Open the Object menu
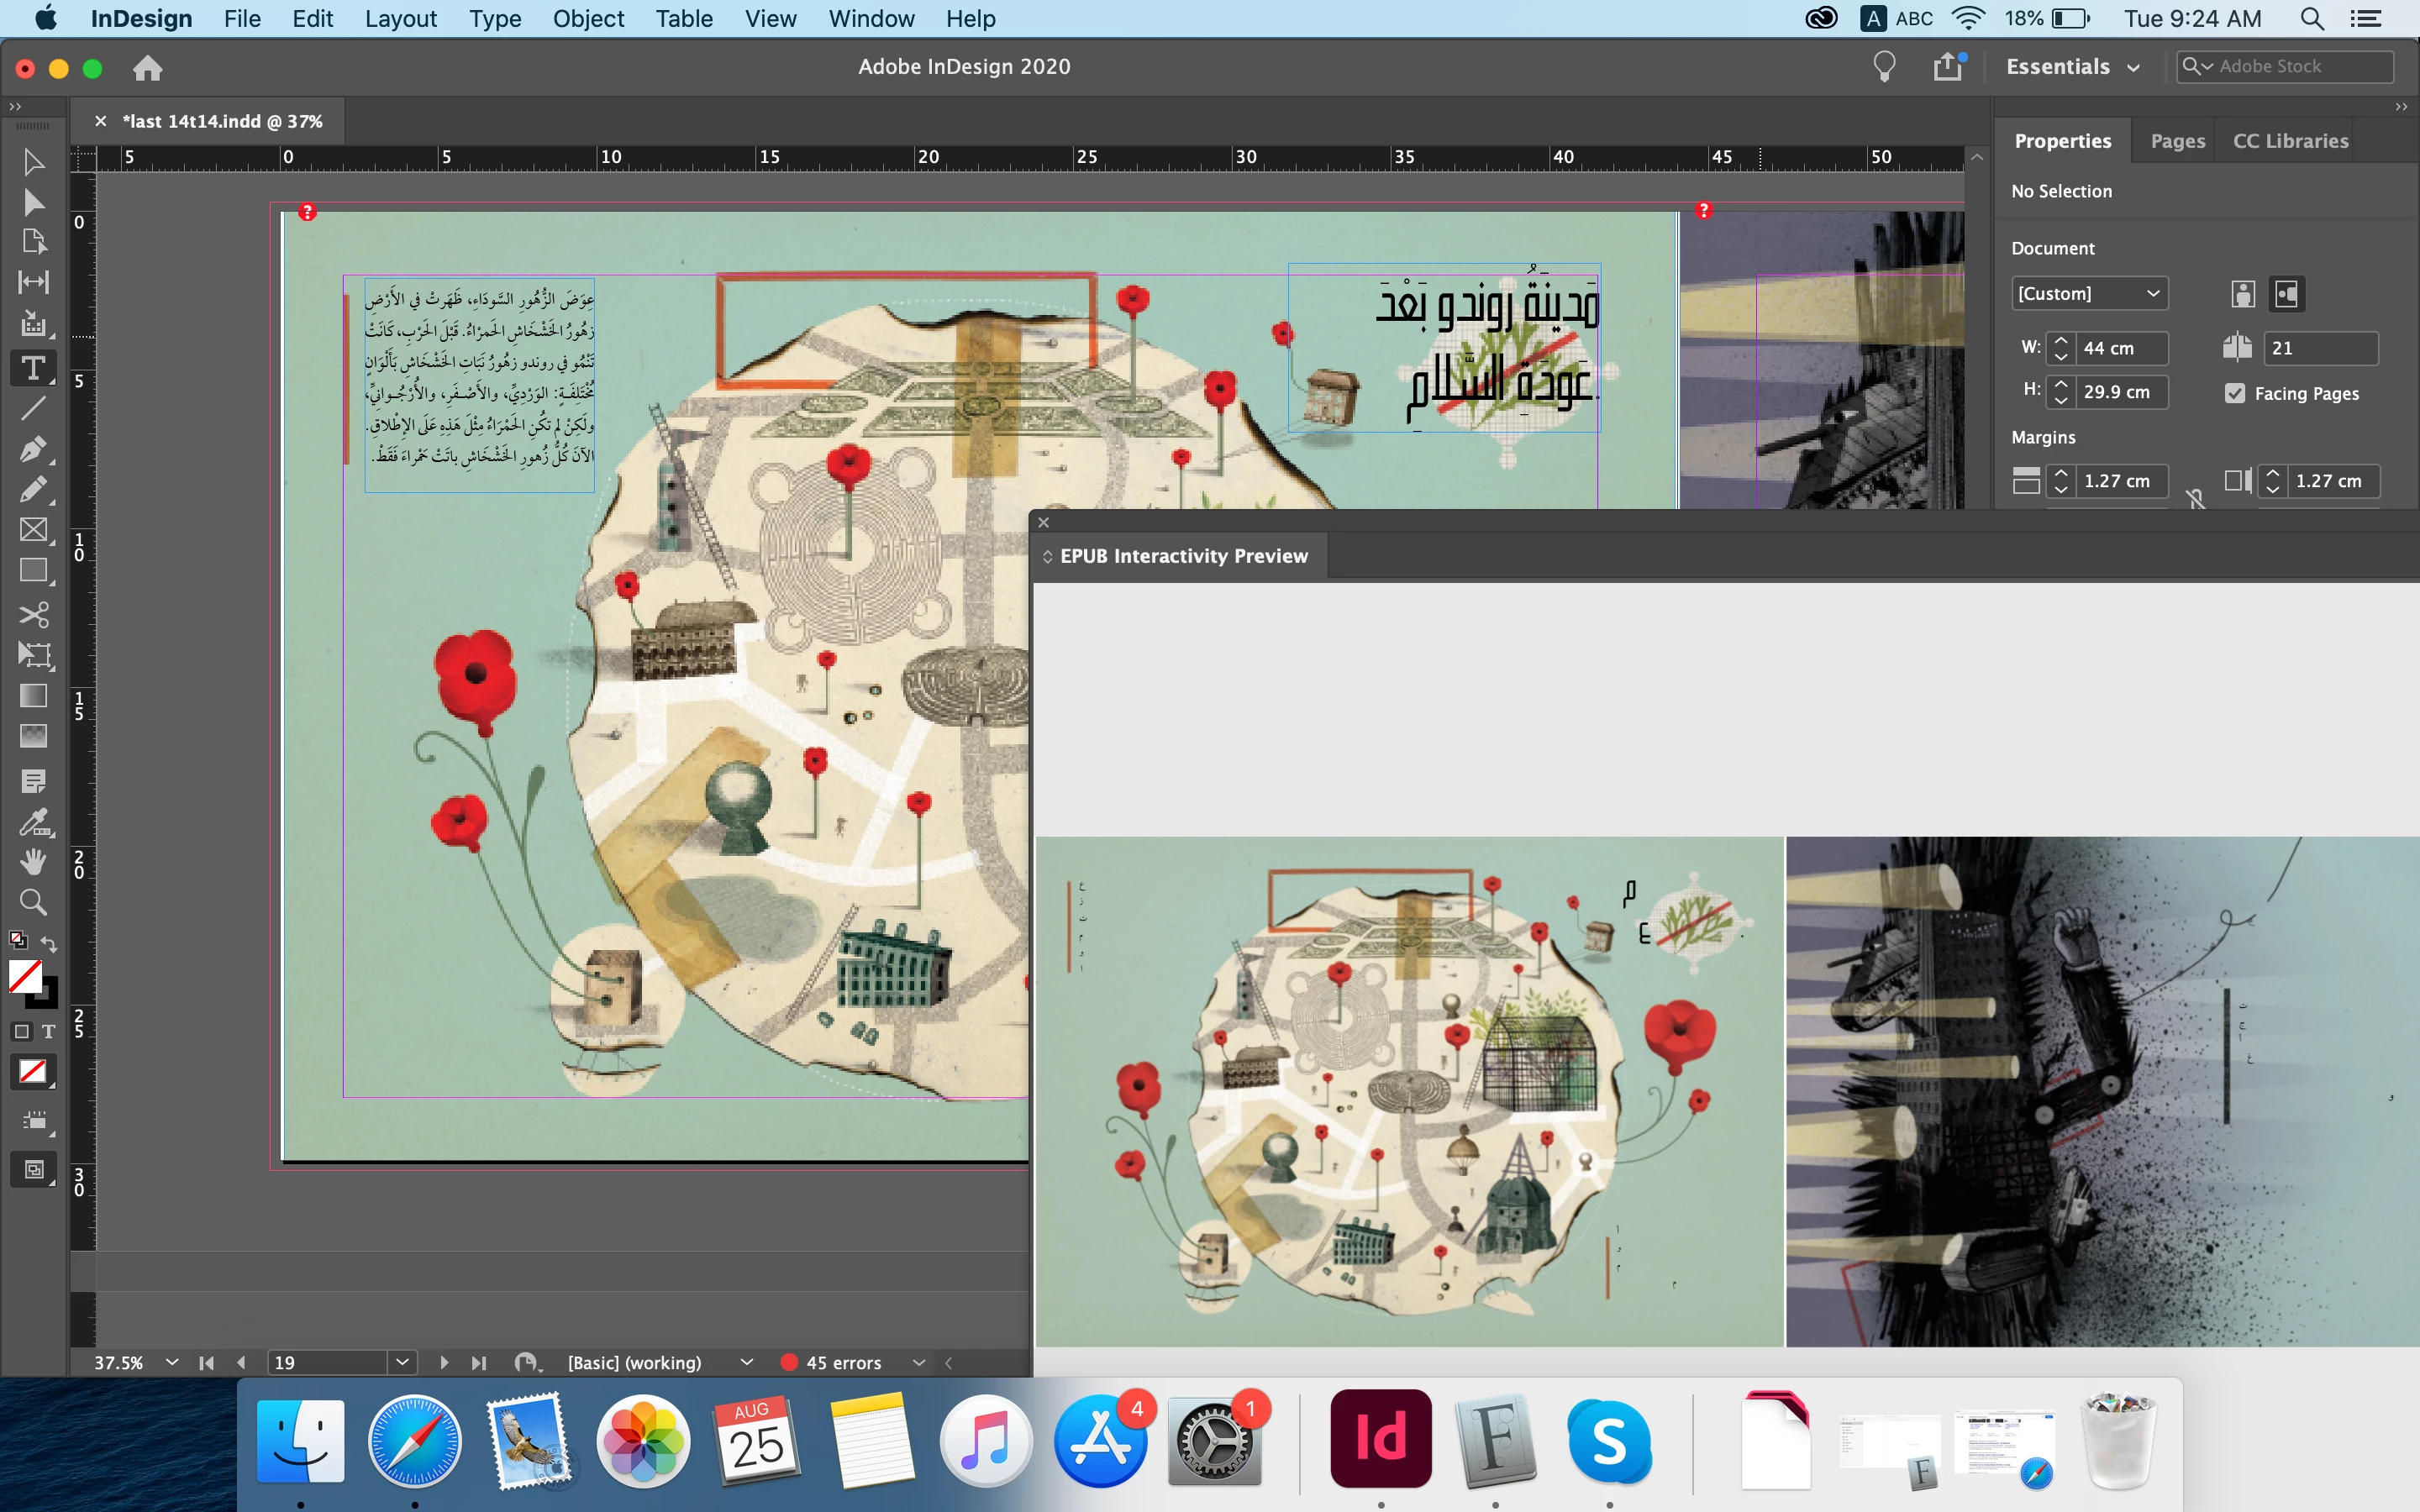The width and height of the screenshot is (2420, 1512). [x=588, y=19]
